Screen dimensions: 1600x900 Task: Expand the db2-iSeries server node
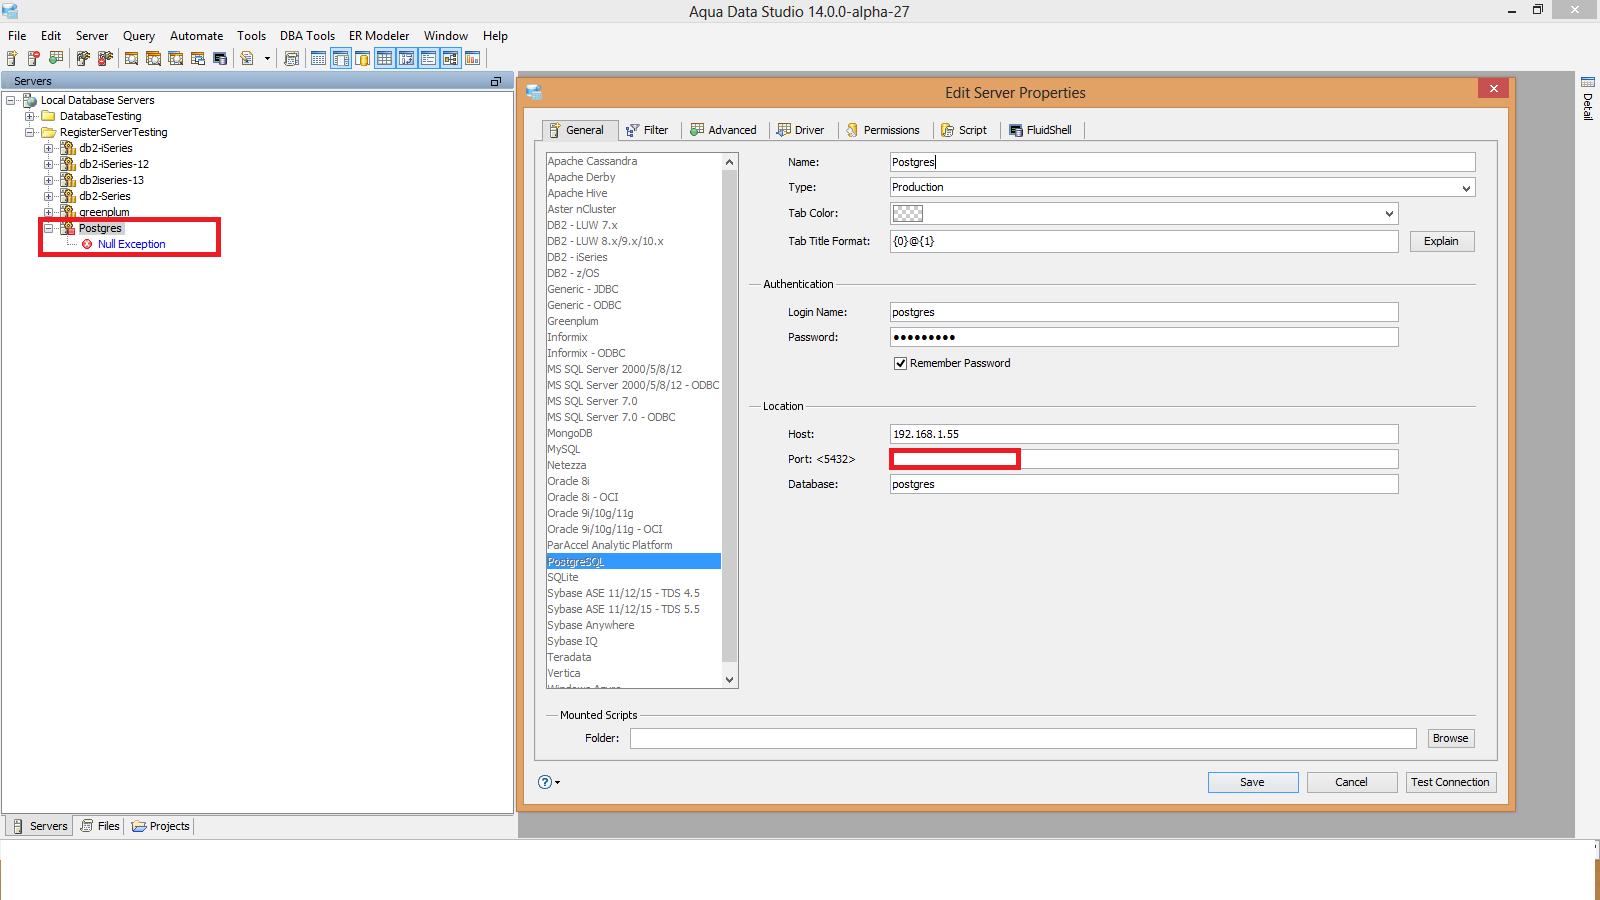(x=49, y=148)
